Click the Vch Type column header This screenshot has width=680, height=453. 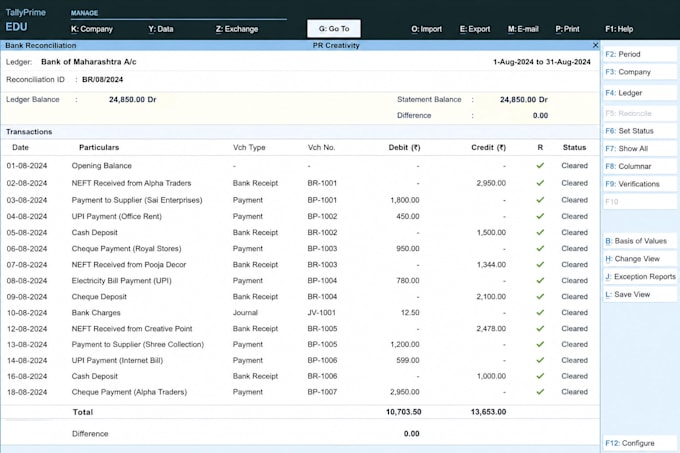coord(249,147)
